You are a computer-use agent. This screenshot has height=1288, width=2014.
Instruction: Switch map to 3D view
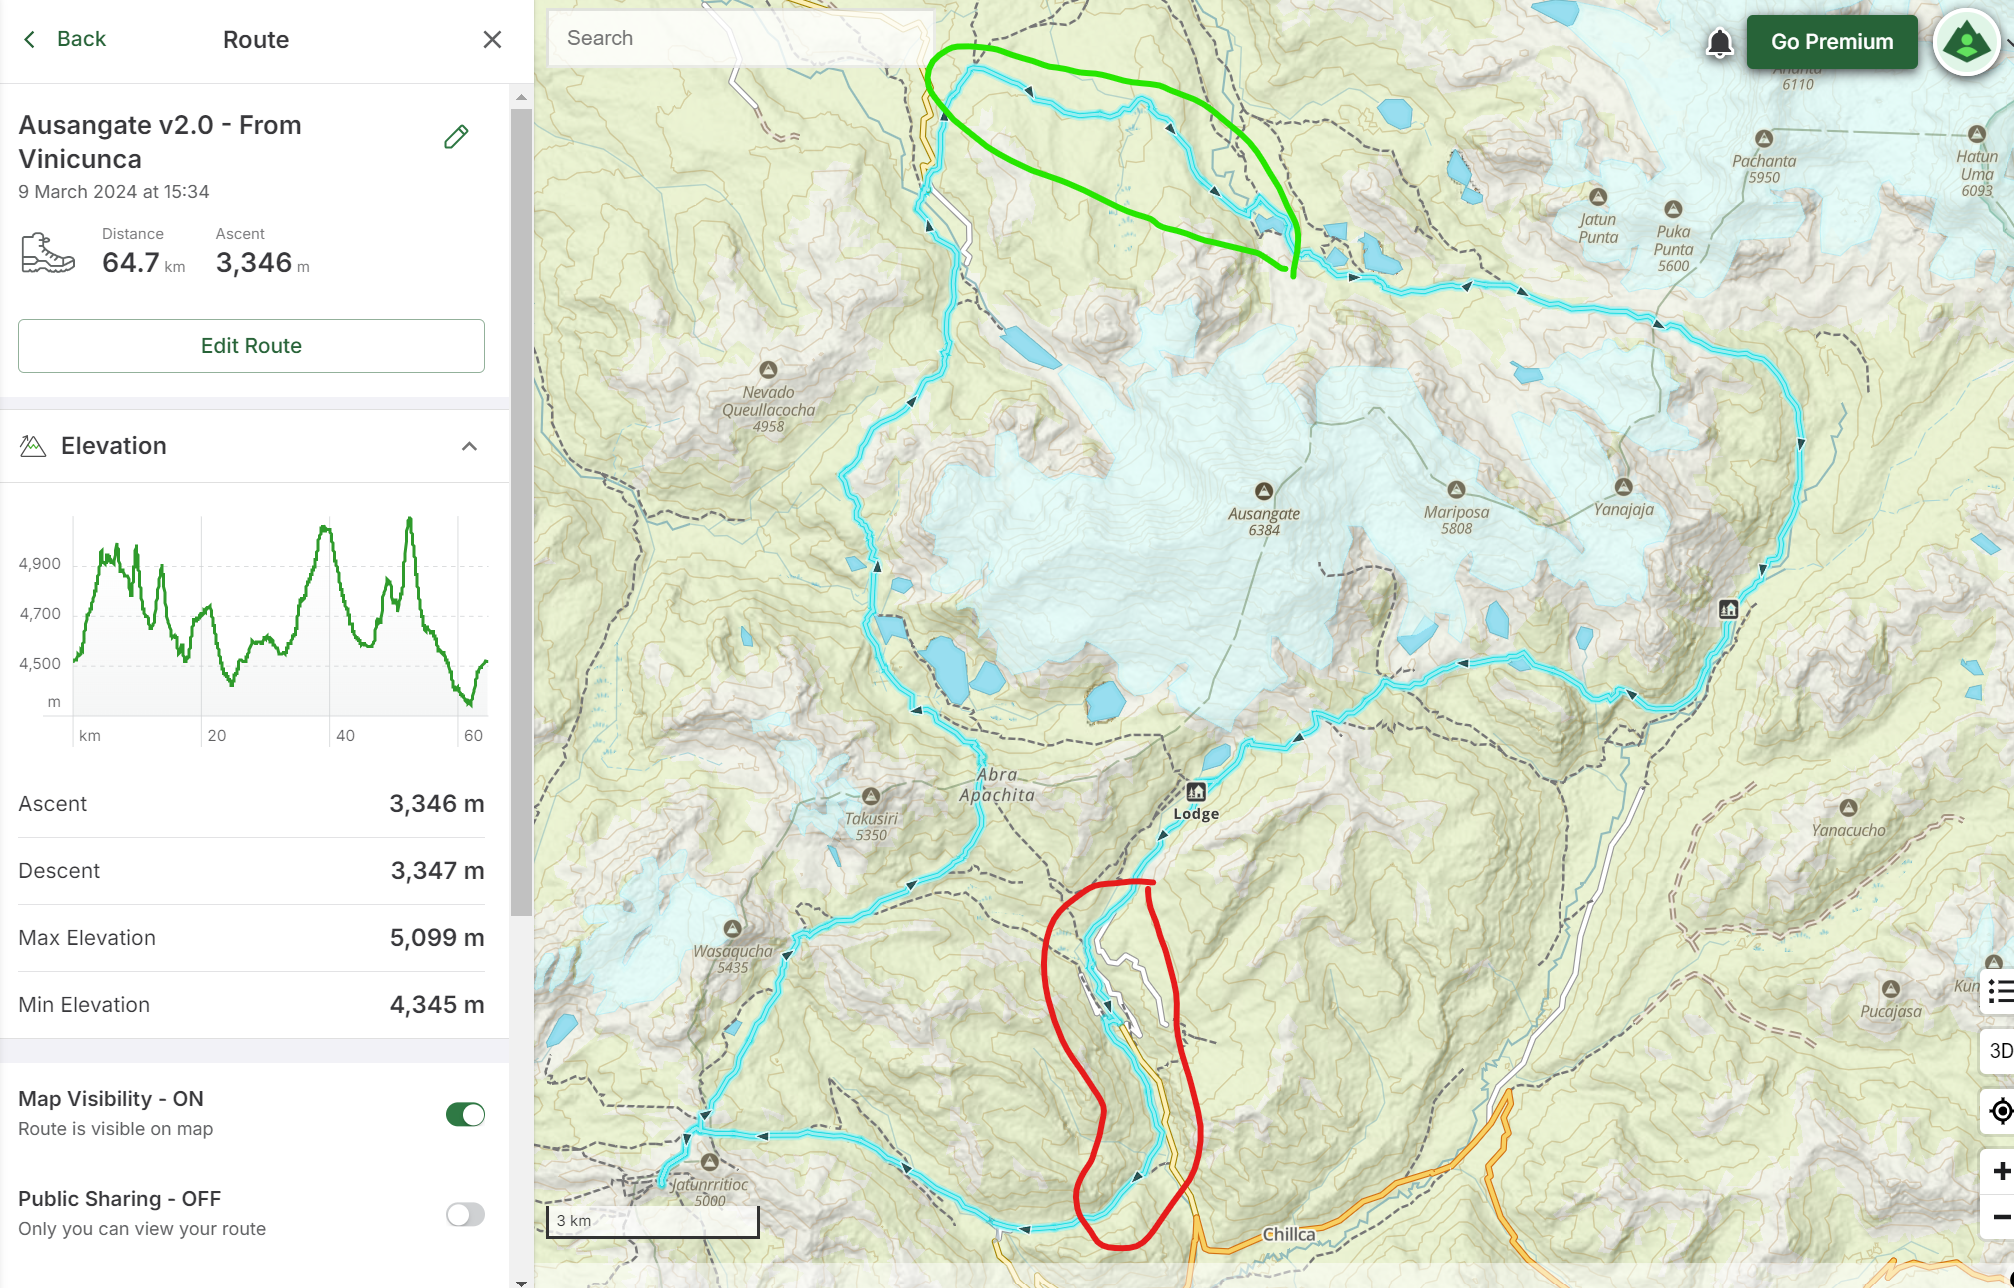(1999, 1050)
